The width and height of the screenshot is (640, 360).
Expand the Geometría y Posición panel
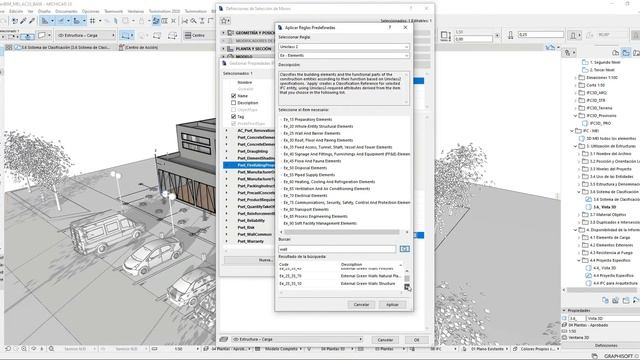pyautogui.click(x=224, y=33)
